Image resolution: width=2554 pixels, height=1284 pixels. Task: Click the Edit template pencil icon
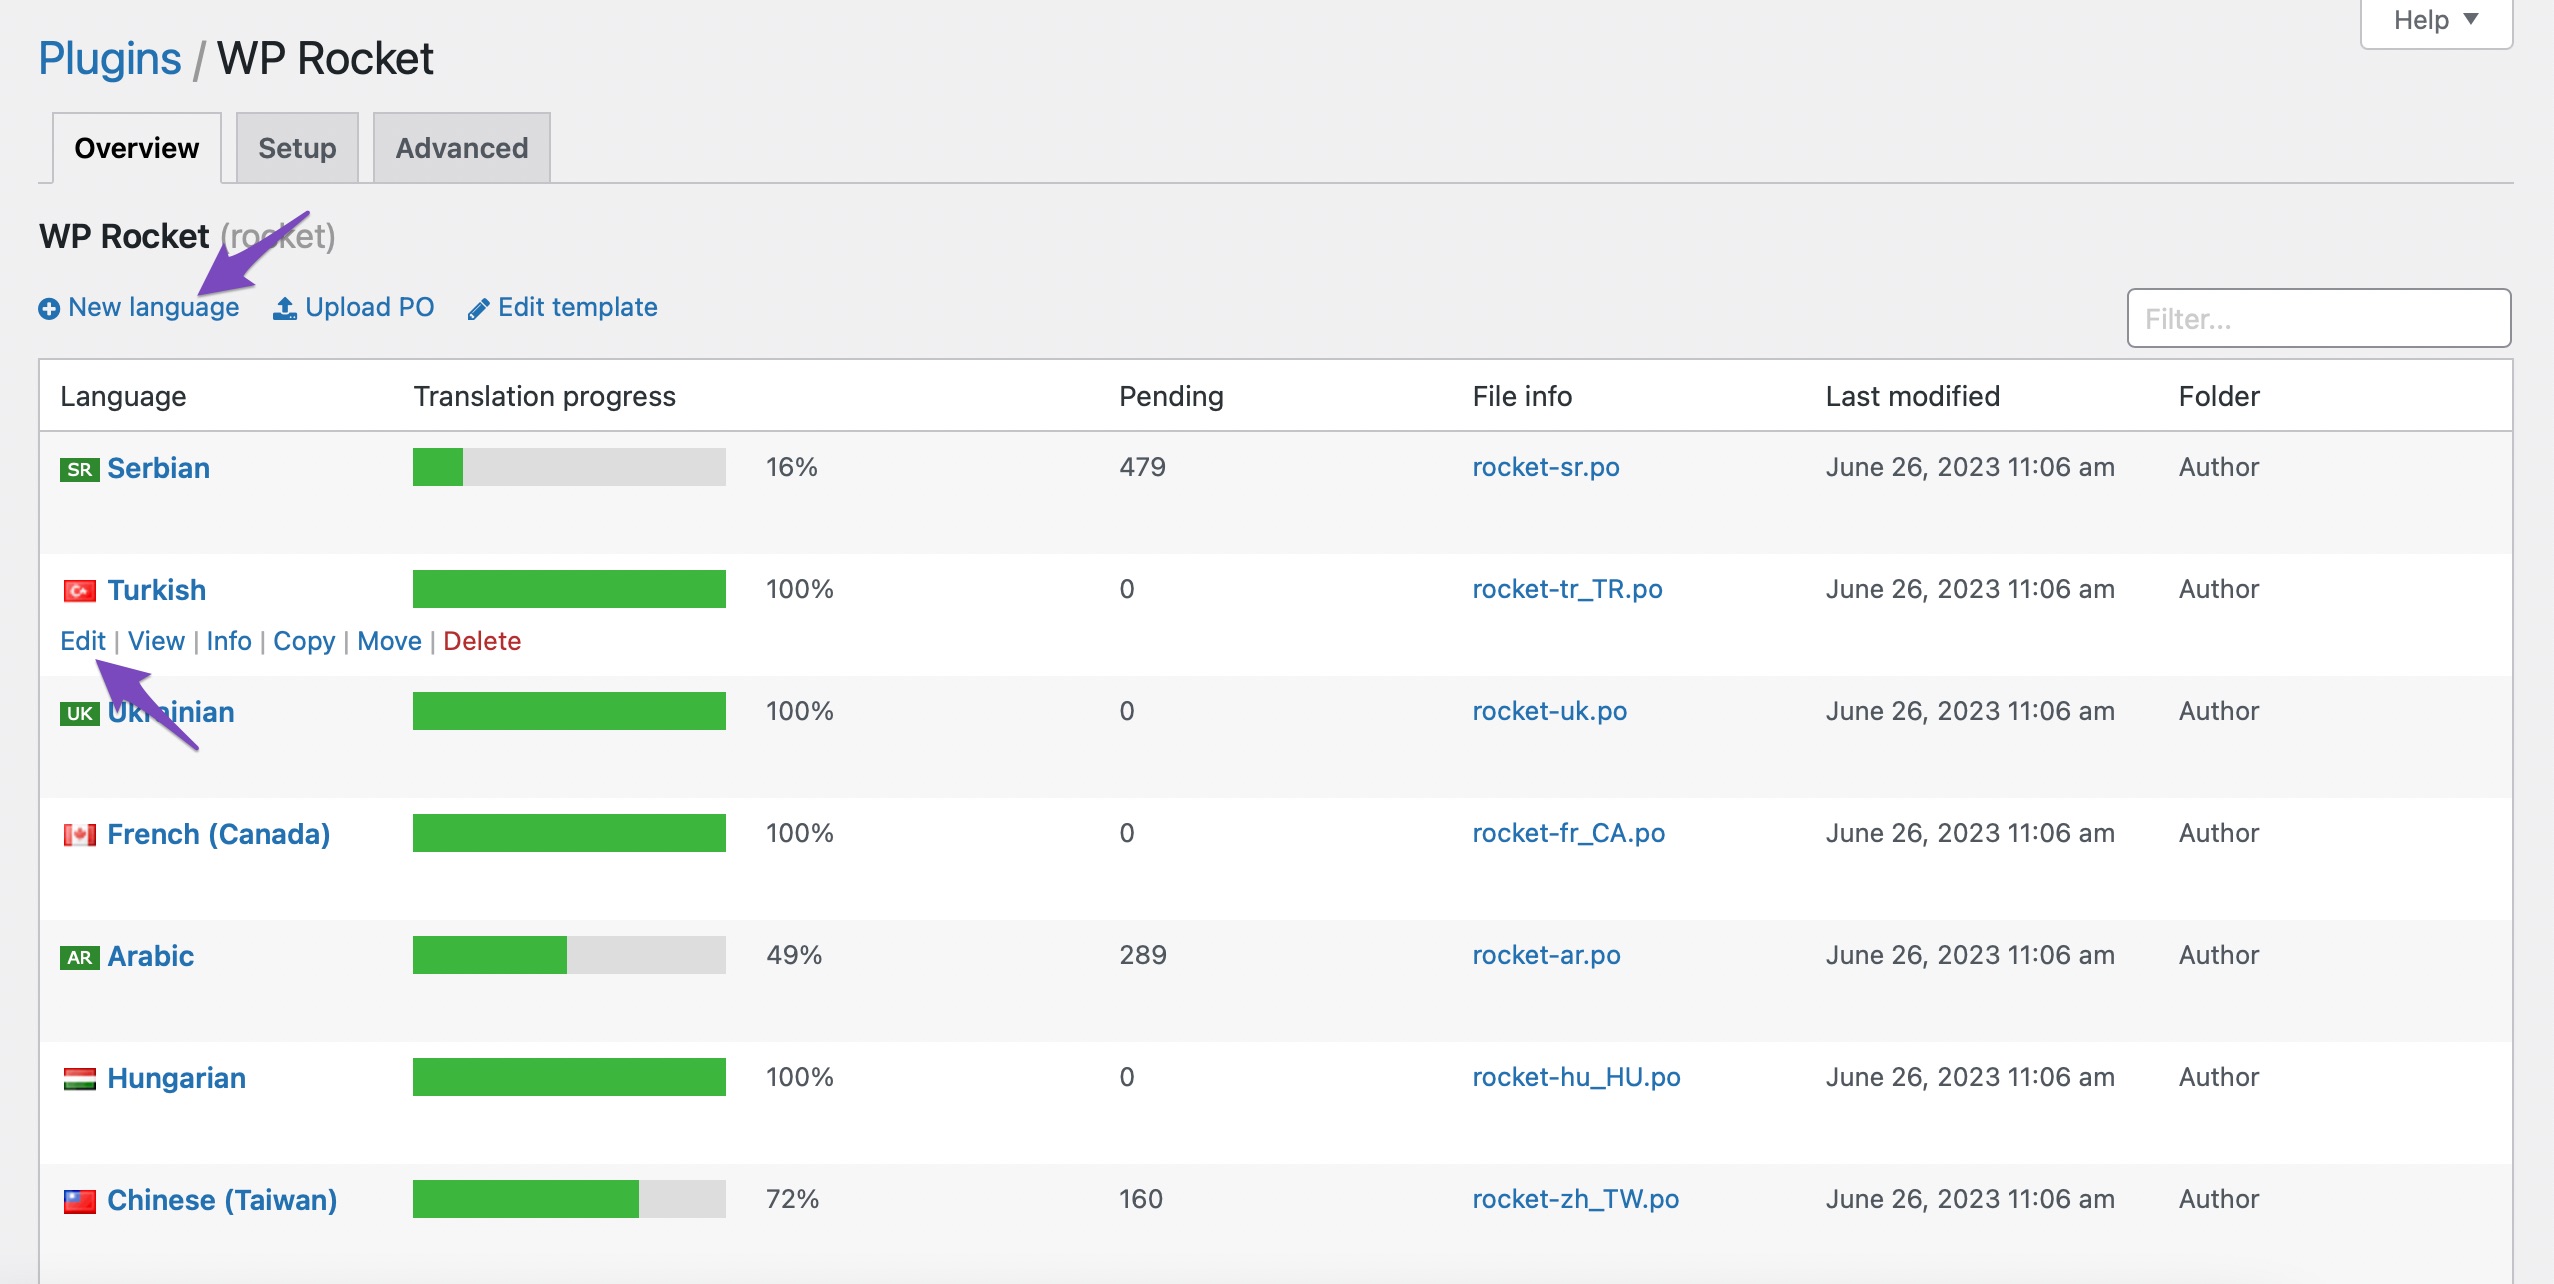click(478, 309)
